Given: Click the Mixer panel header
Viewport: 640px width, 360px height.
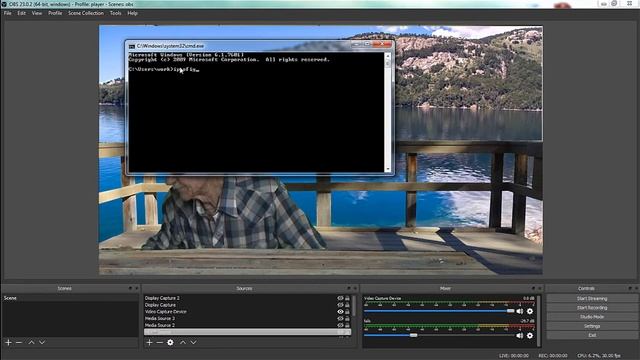Looking at the screenshot, I should [x=452, y=288].
